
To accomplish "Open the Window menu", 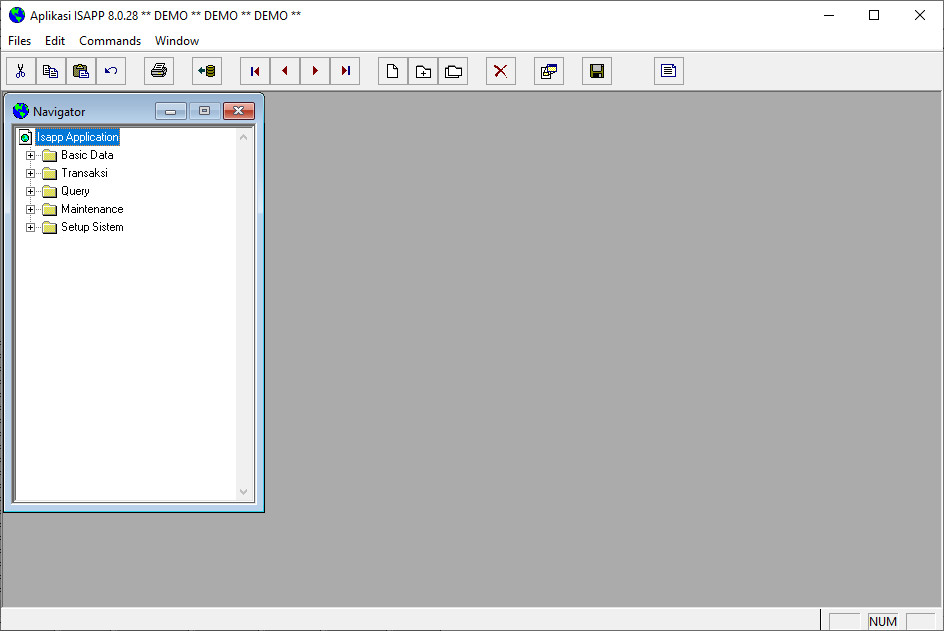I will point(176,41).
